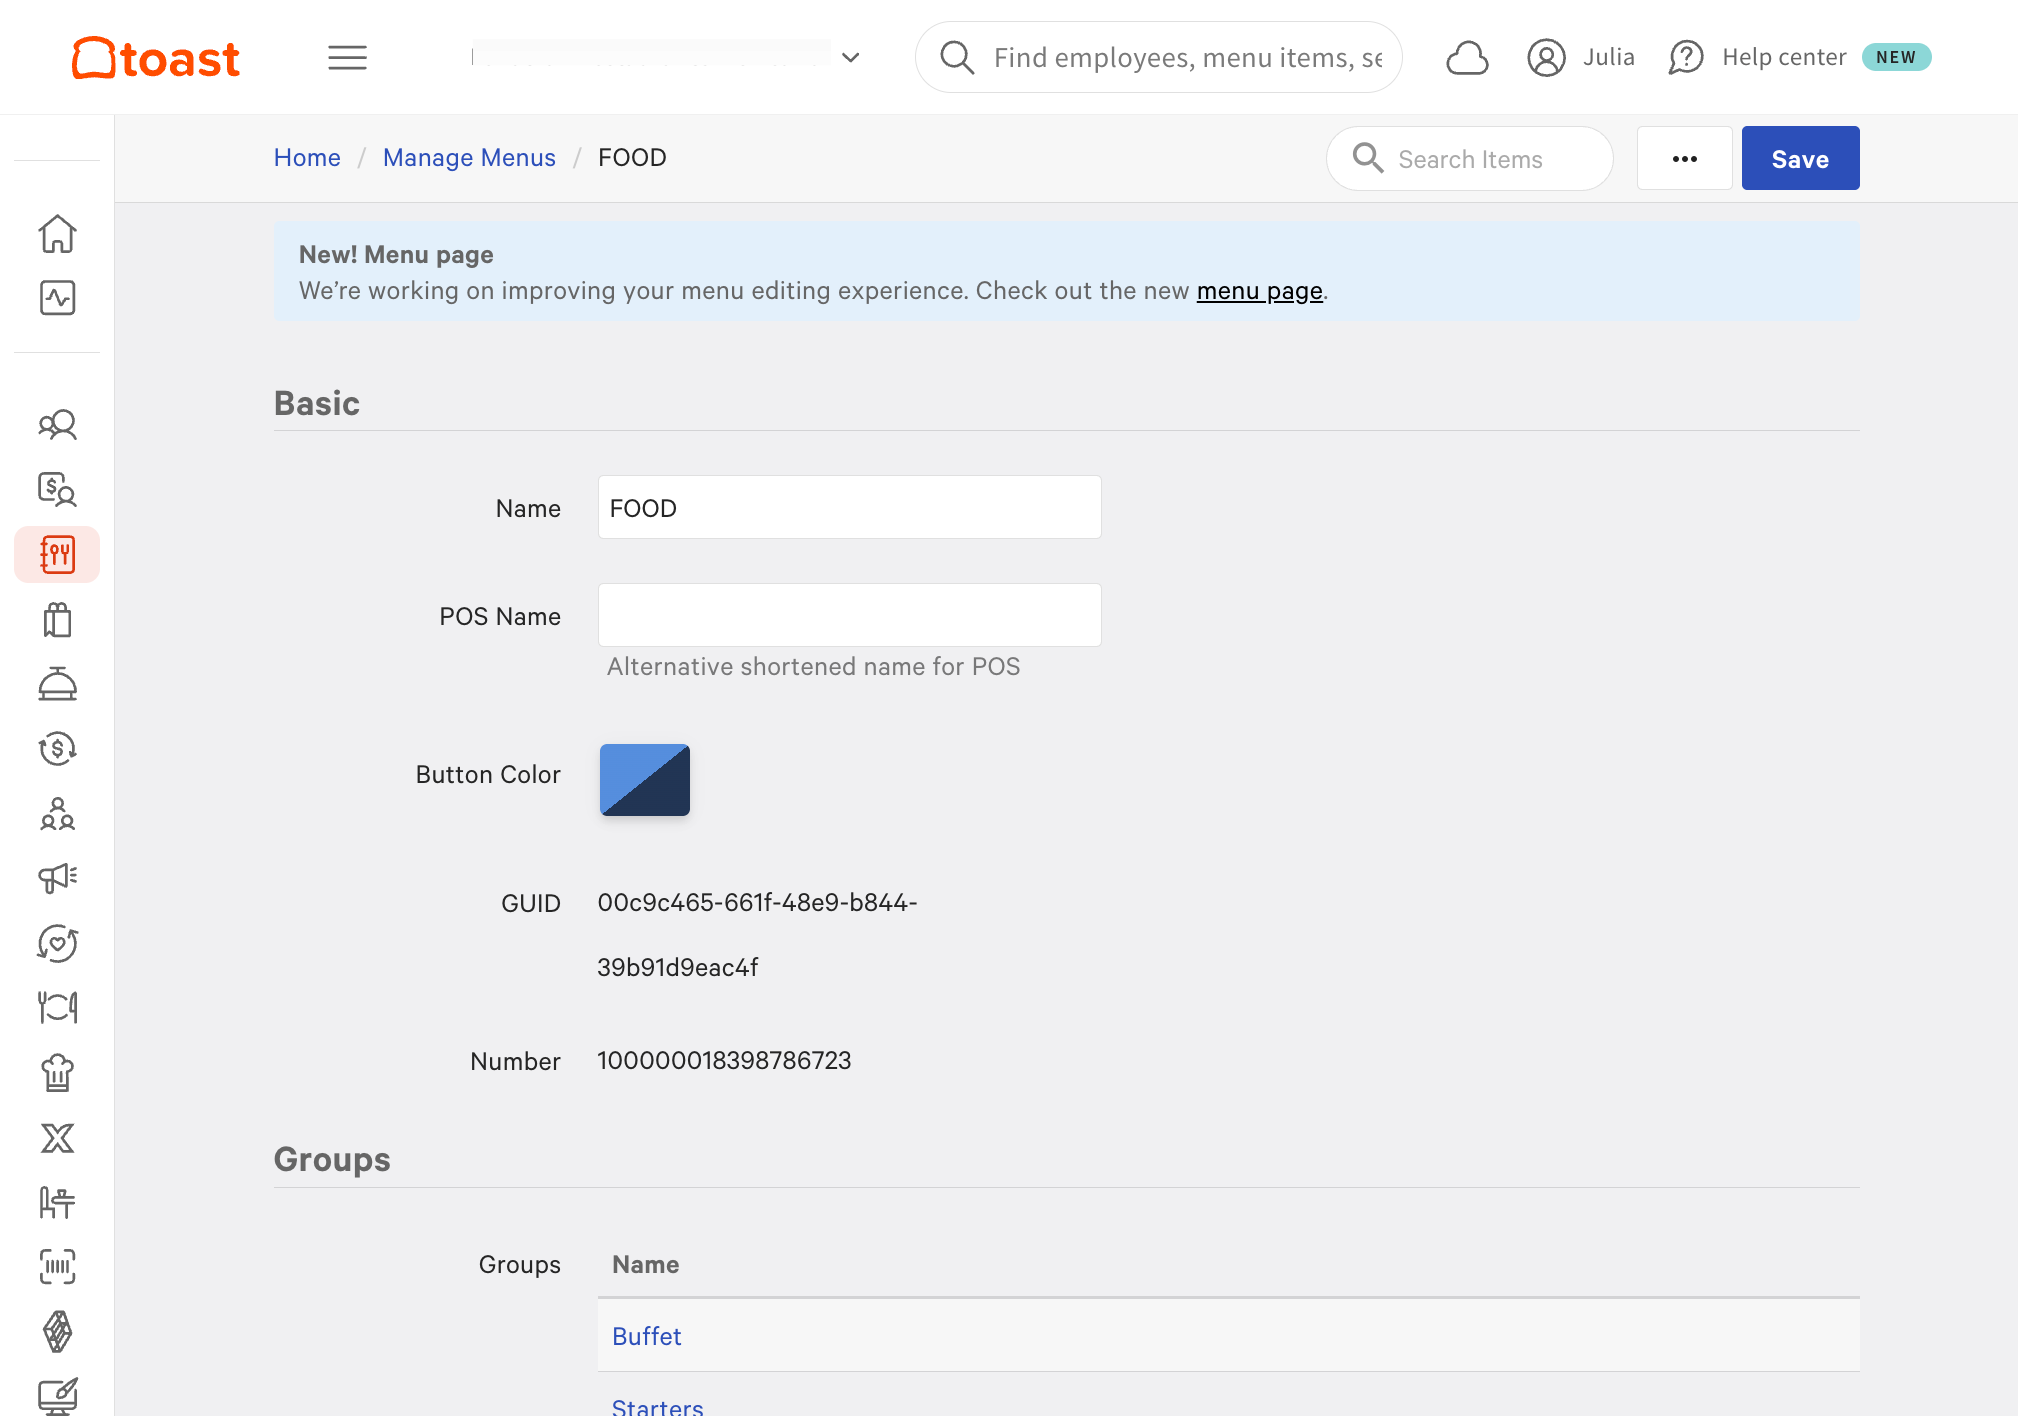Save the FOOD menu changes
Screen dimensions: 2018x1416
1800,159
